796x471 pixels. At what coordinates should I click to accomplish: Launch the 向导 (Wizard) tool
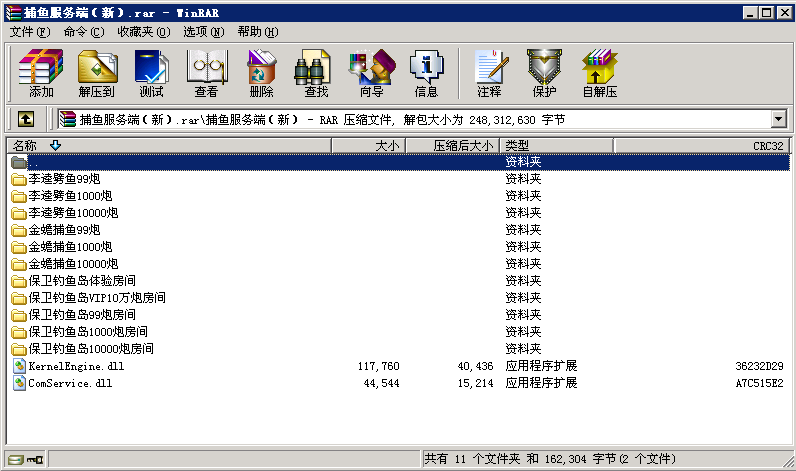pos(371,74)
